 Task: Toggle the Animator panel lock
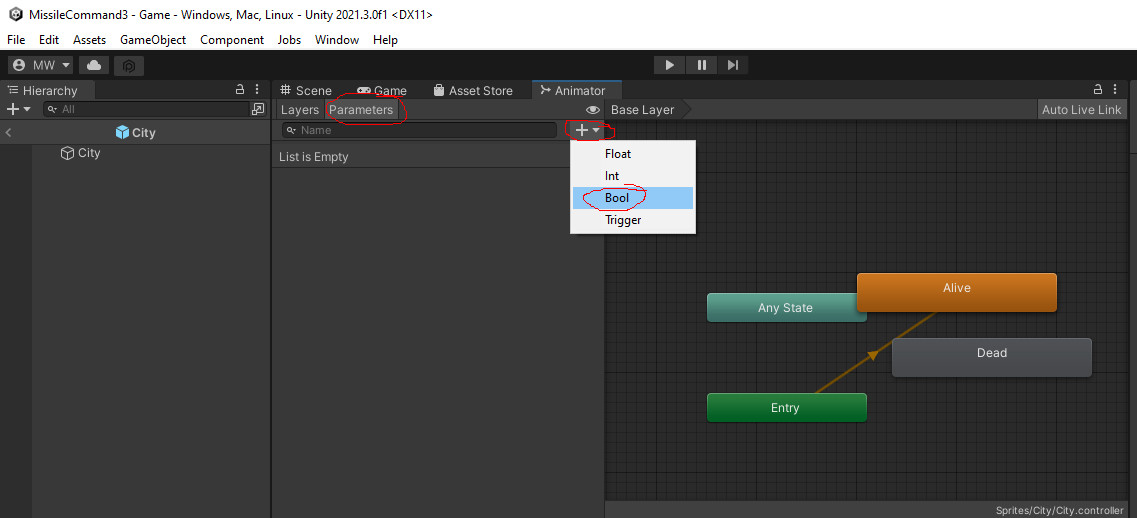click(x=1099, y=90)
